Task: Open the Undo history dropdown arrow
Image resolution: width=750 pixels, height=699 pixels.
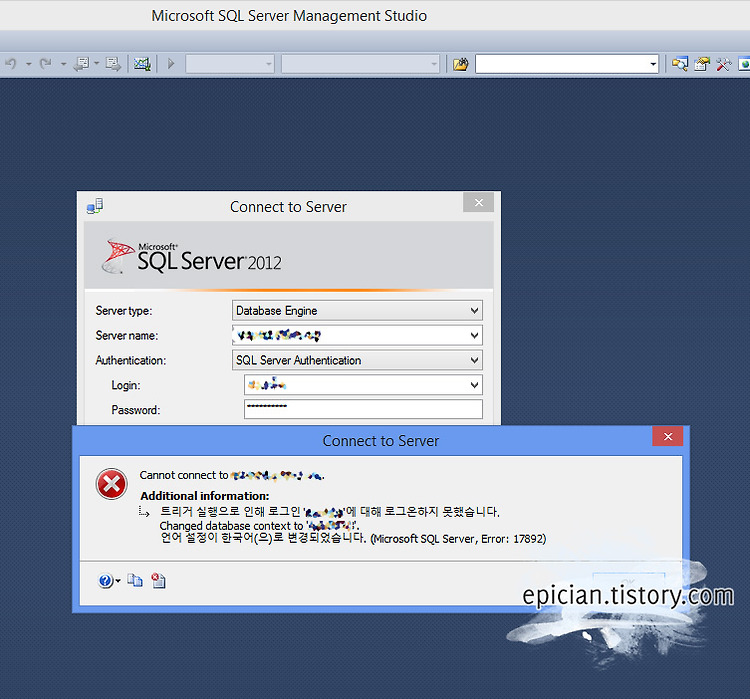Action: tap(29, 64)
